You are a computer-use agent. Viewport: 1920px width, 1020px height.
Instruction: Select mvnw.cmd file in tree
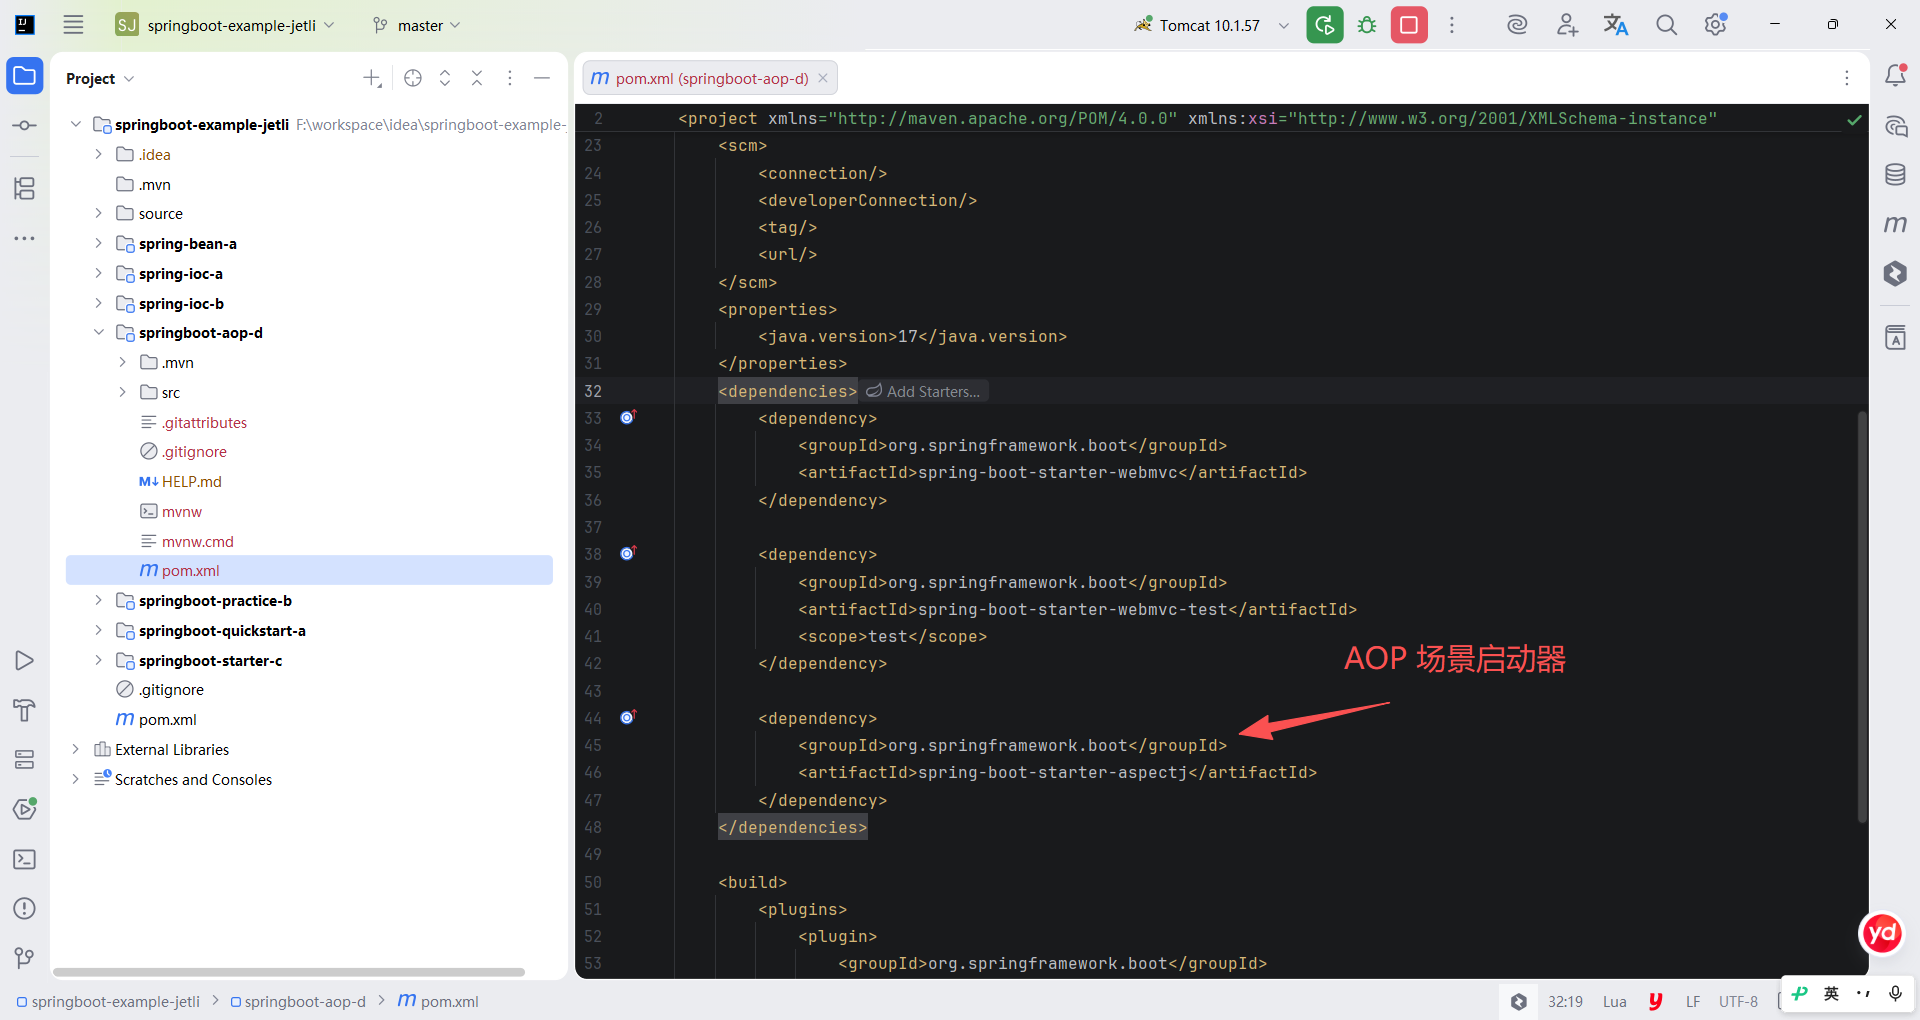point(198,541)
